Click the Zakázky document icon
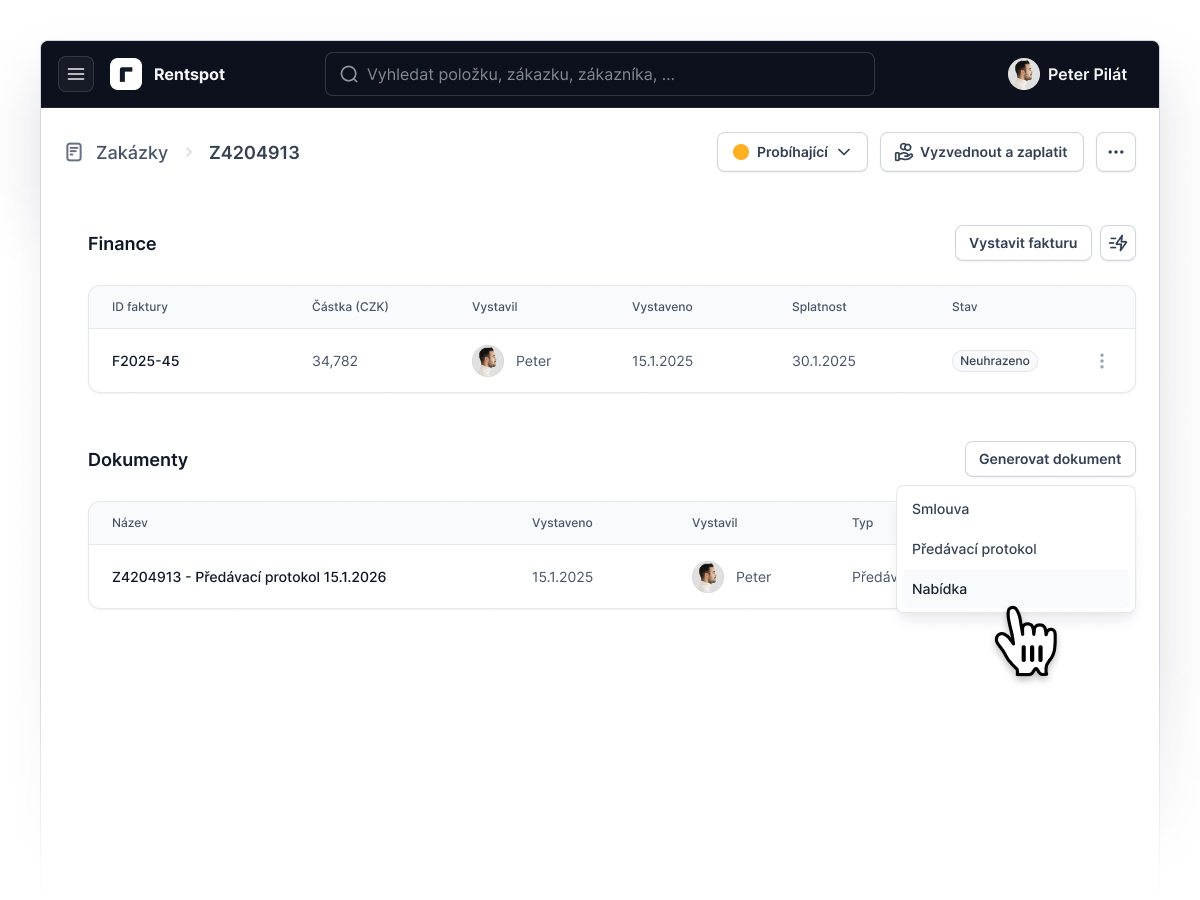This screenshot has width=1200, height=900. click(x=73, y=153)
